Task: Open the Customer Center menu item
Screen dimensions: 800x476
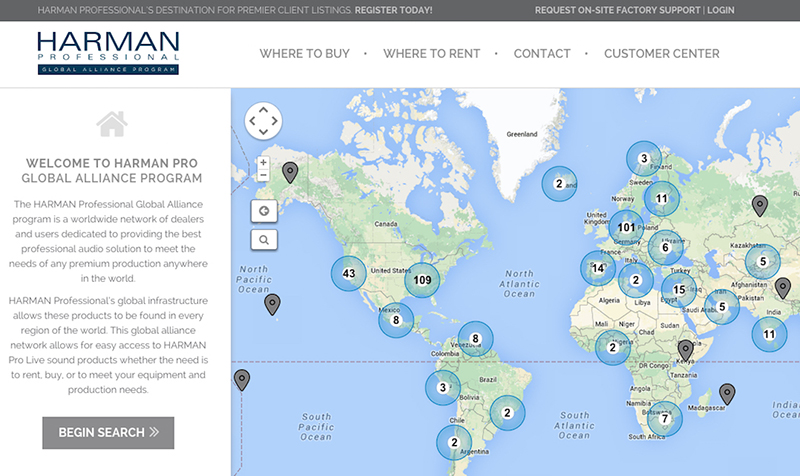Action: click(662, 54)
